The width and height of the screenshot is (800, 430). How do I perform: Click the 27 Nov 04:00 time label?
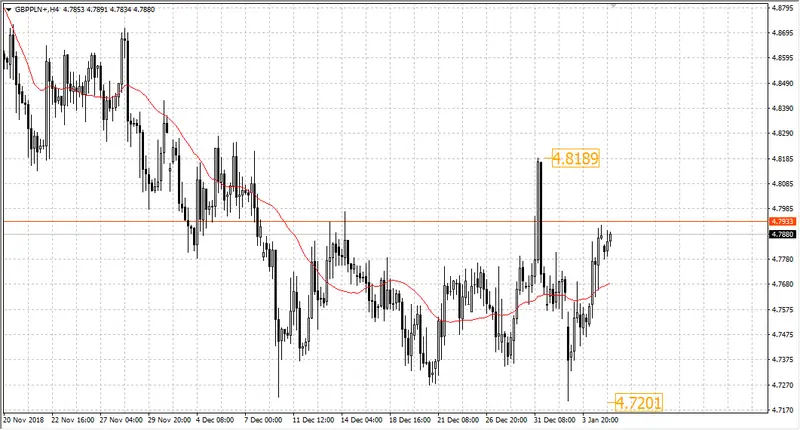(121, 420)
